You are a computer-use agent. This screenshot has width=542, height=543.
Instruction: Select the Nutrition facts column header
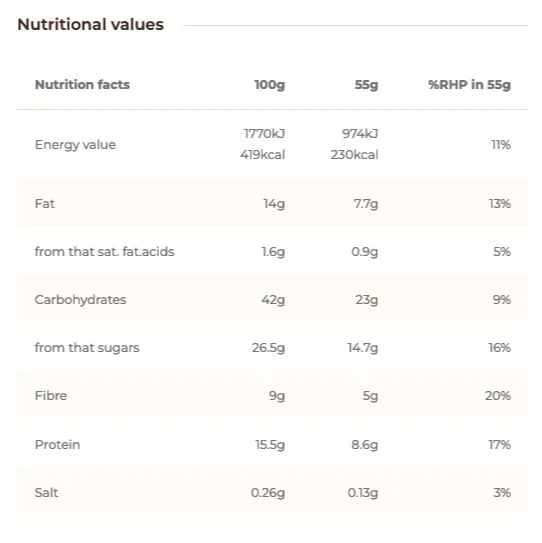point(82,84)
